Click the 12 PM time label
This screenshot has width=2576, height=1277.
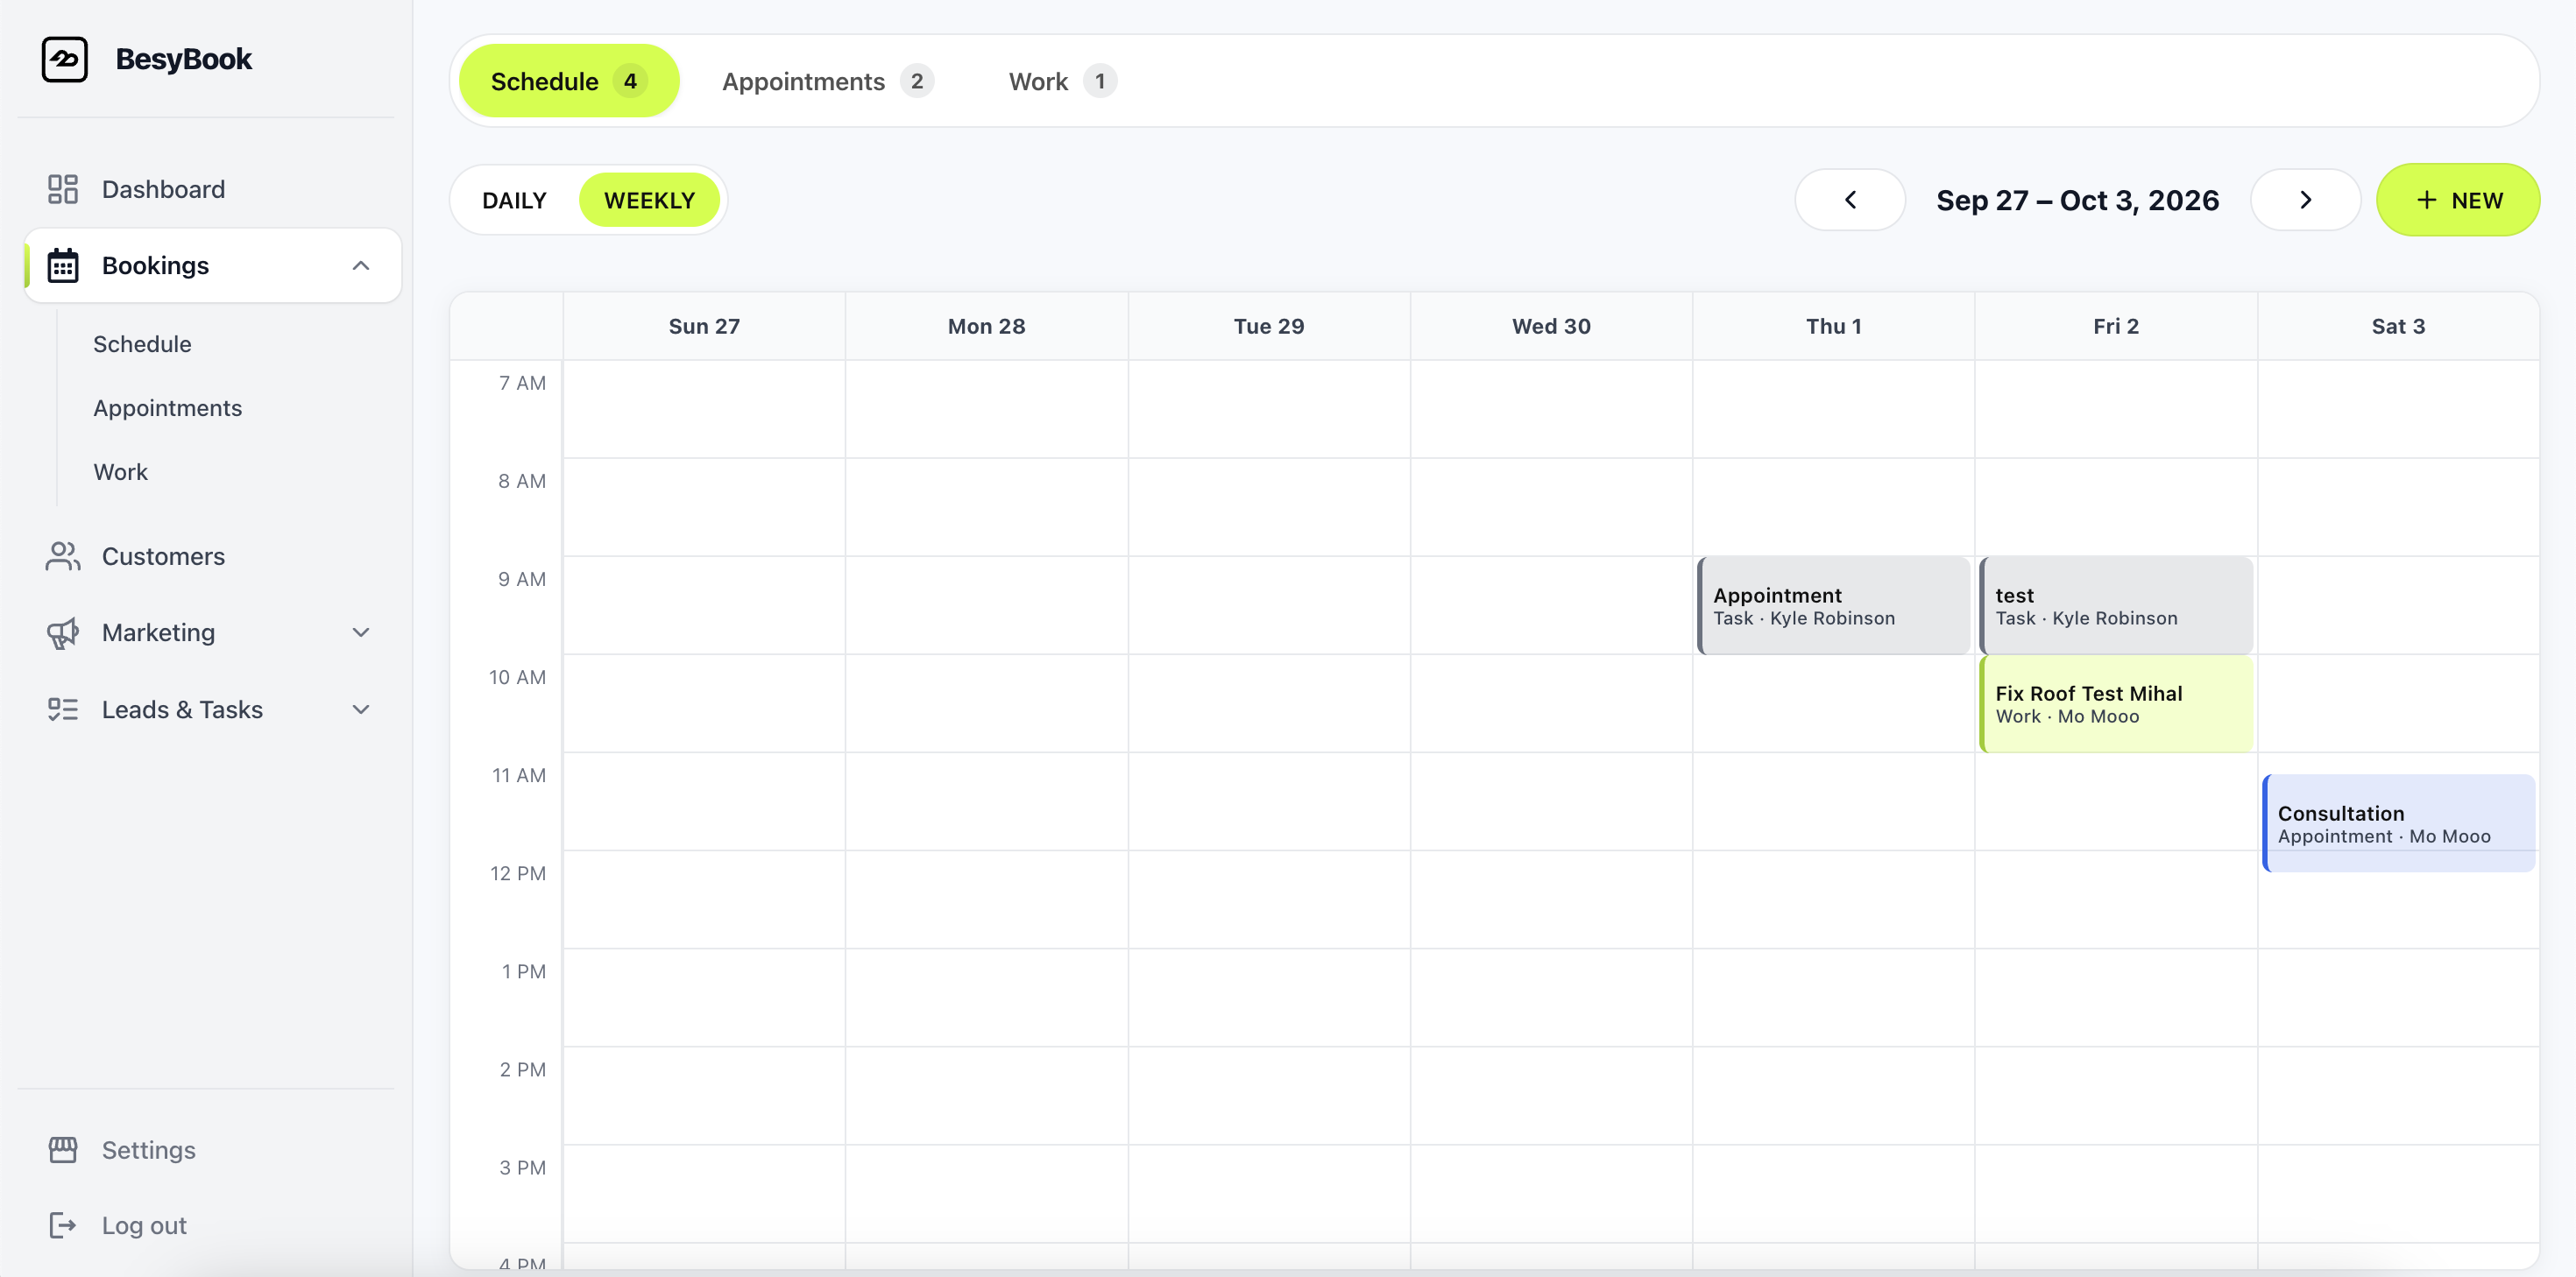coord(518,873)
